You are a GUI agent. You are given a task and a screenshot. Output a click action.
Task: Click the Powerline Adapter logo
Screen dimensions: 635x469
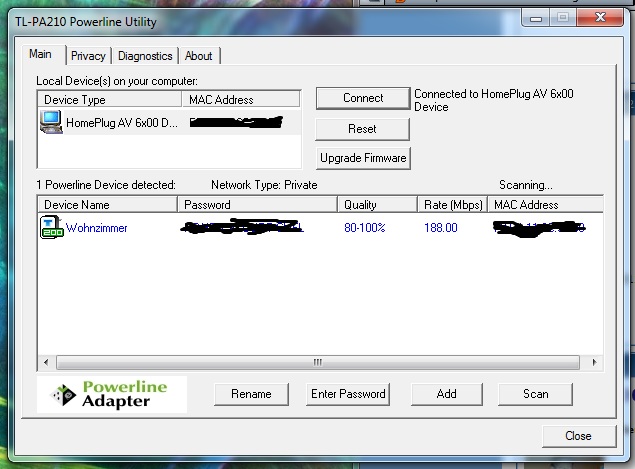pyautogui.click(x=112, y=394)
